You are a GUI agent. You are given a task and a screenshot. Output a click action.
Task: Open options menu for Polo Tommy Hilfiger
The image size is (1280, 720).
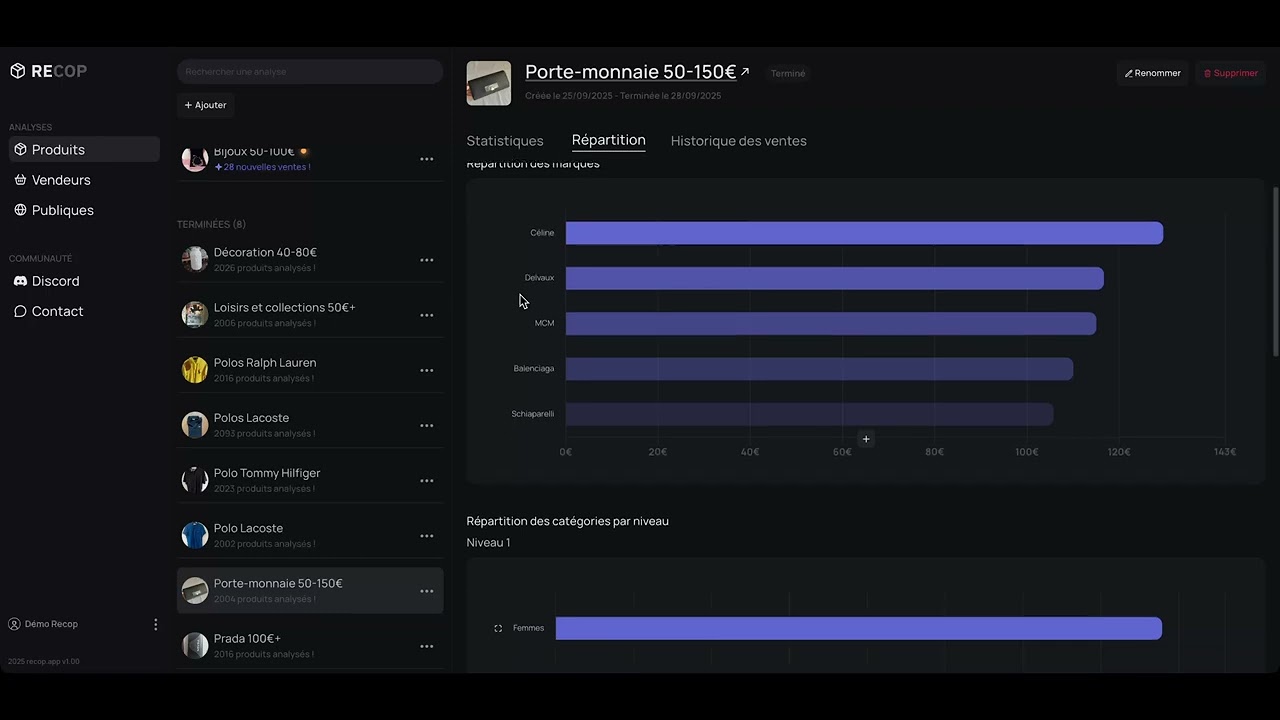coord(427,481)
